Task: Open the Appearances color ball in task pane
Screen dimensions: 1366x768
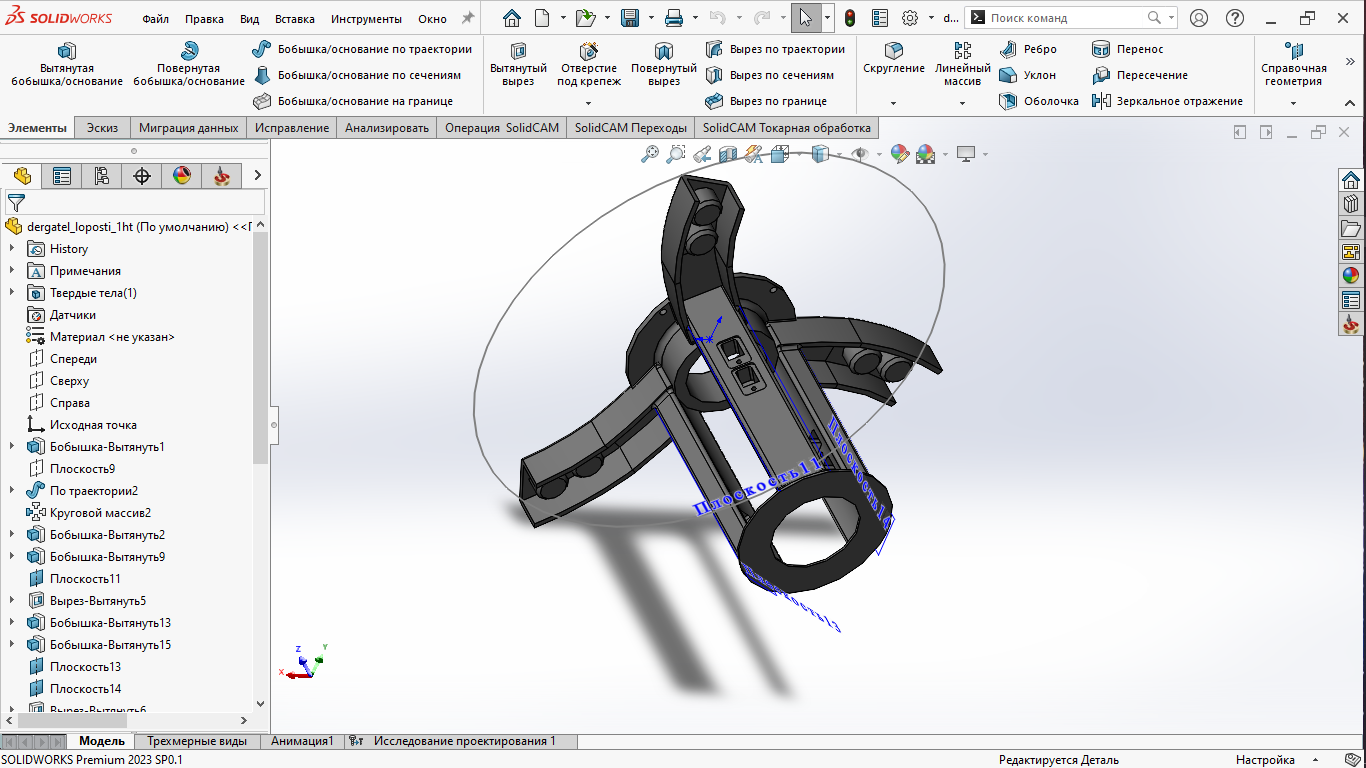Action: 1351,276
